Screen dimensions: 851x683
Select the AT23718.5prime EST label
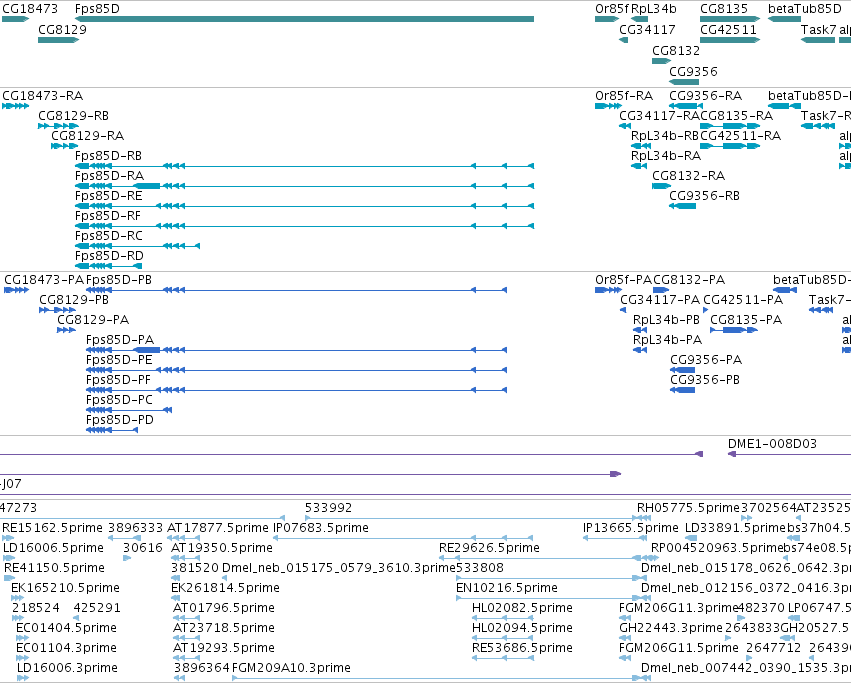224,628
